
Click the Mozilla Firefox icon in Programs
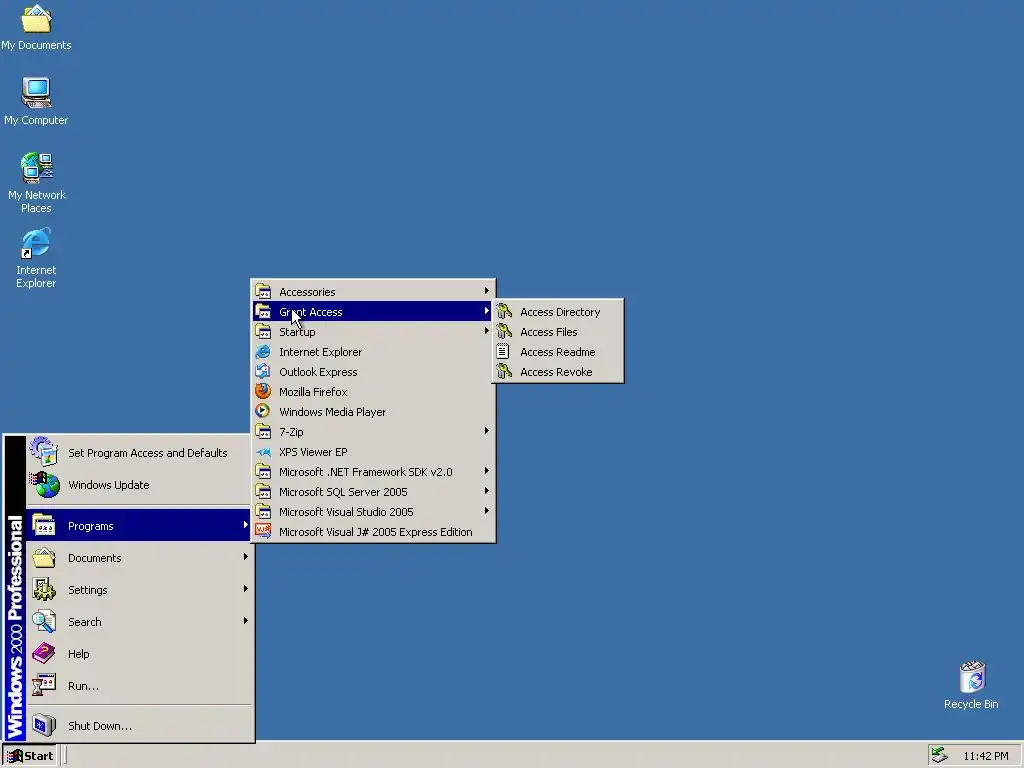click(263, 391)
